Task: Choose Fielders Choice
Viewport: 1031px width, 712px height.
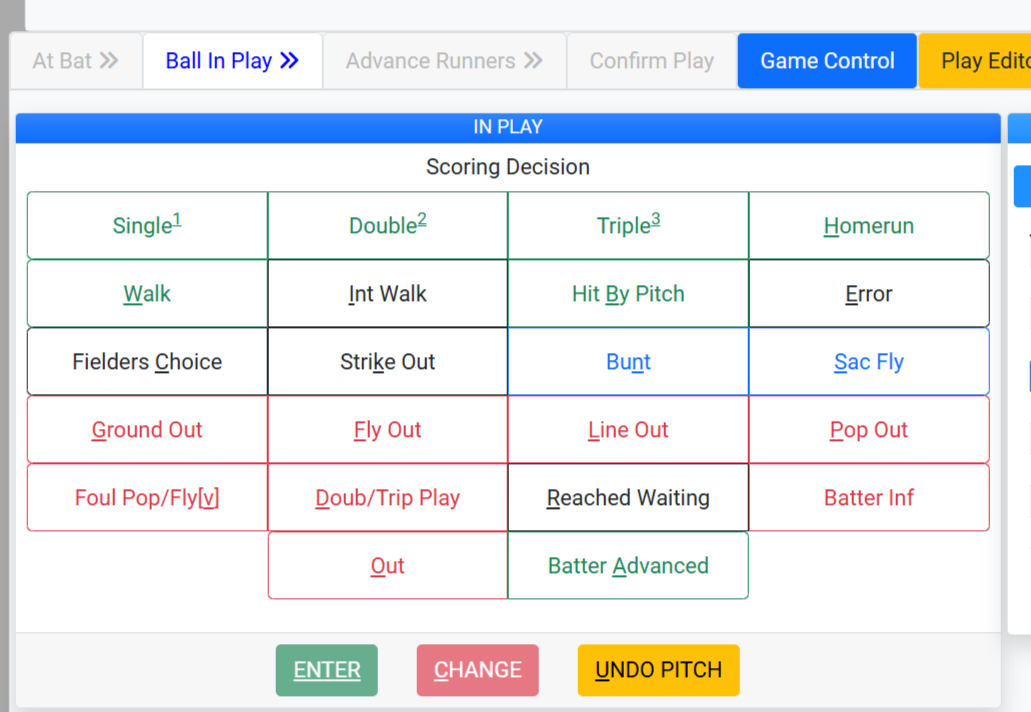Action: pos(147,362)
